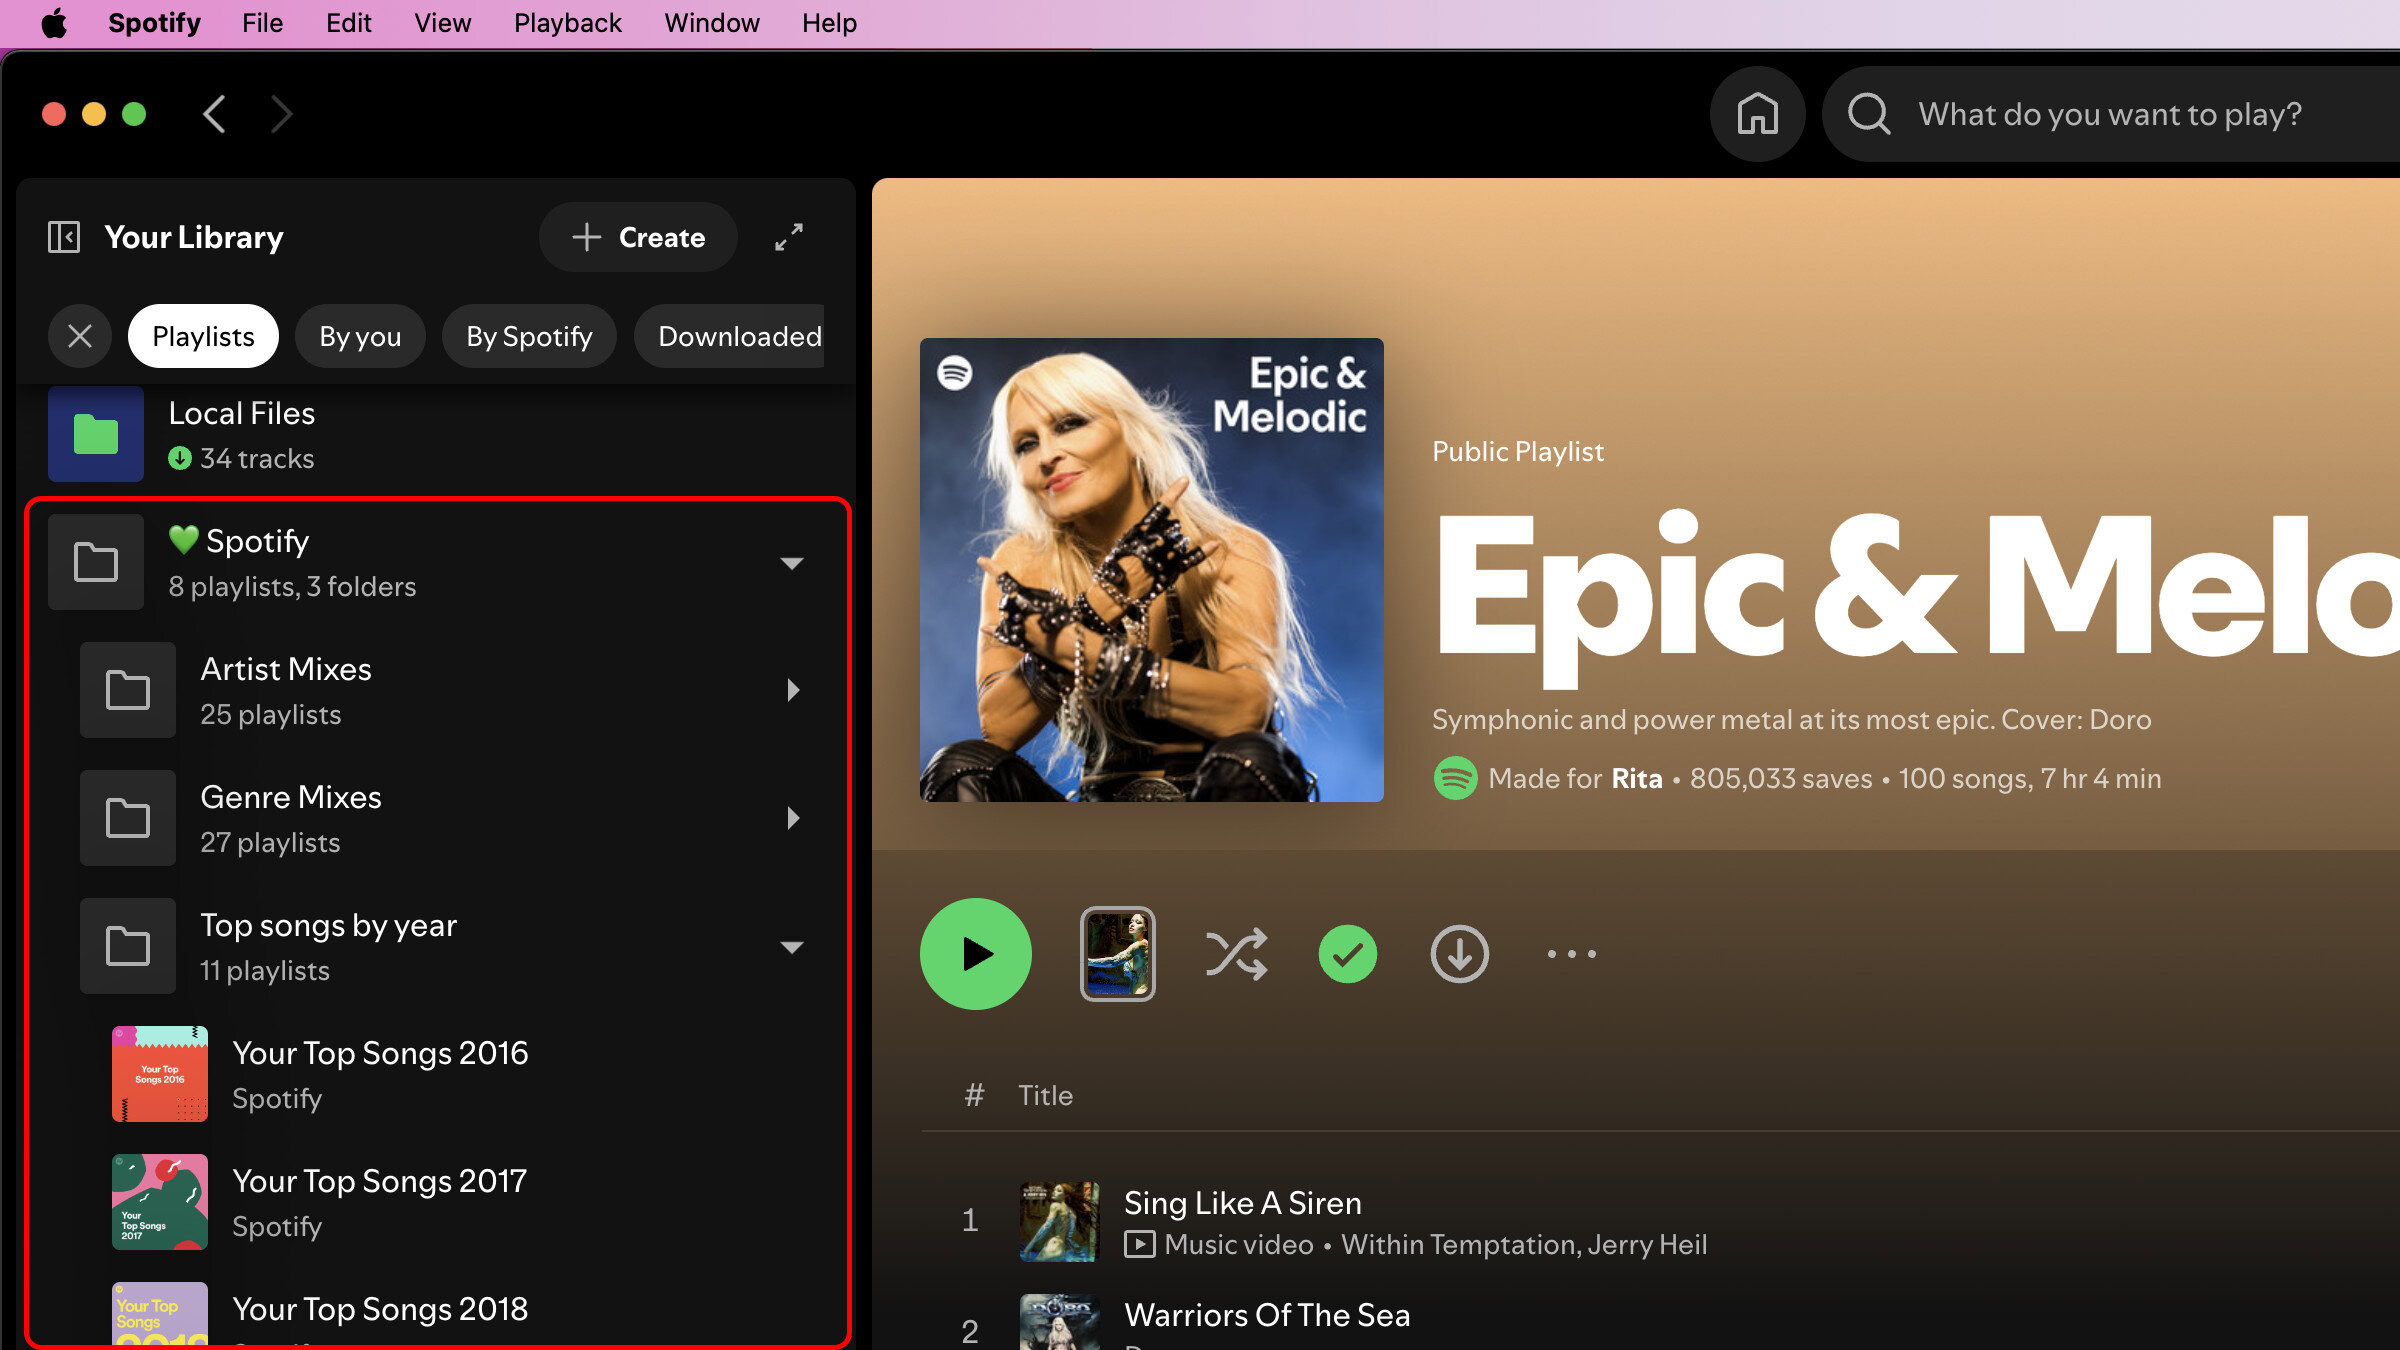Select the By Spotify filter tab

(529, 336)
